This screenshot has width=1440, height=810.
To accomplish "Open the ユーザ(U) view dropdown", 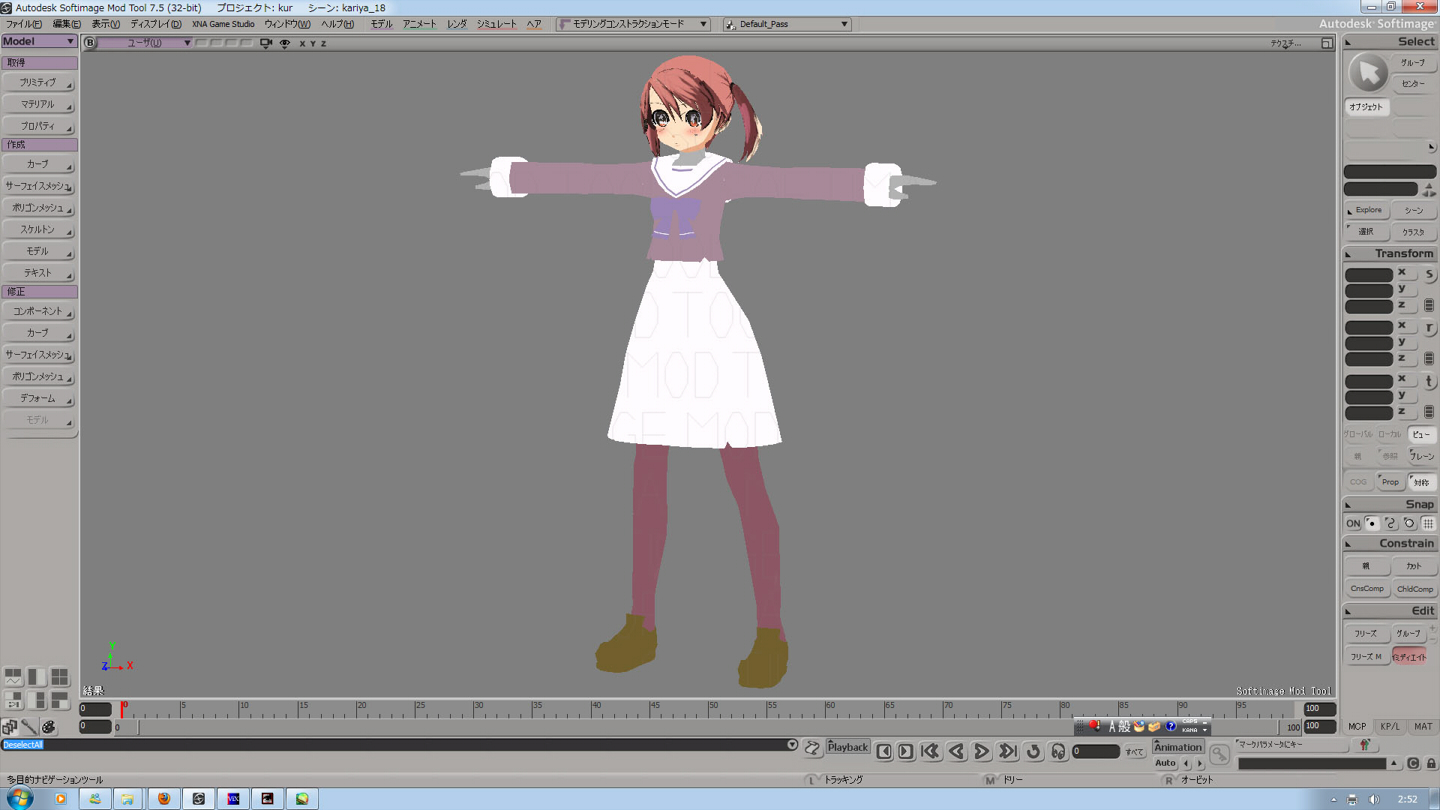I will [x=146, y=43].
